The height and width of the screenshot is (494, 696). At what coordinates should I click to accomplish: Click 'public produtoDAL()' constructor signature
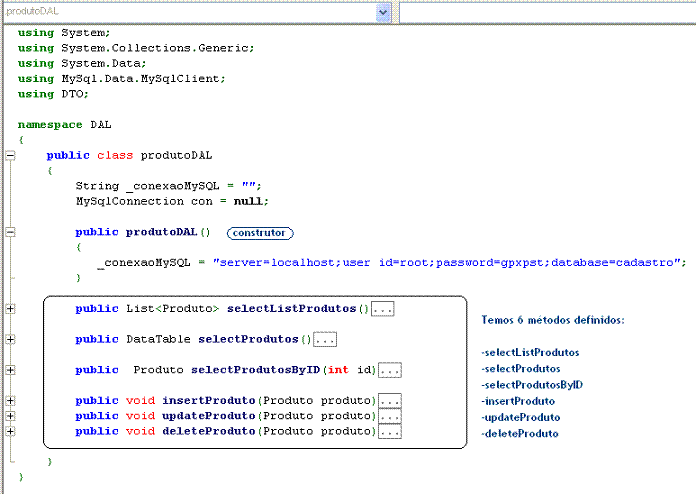(x=142, y=232)
